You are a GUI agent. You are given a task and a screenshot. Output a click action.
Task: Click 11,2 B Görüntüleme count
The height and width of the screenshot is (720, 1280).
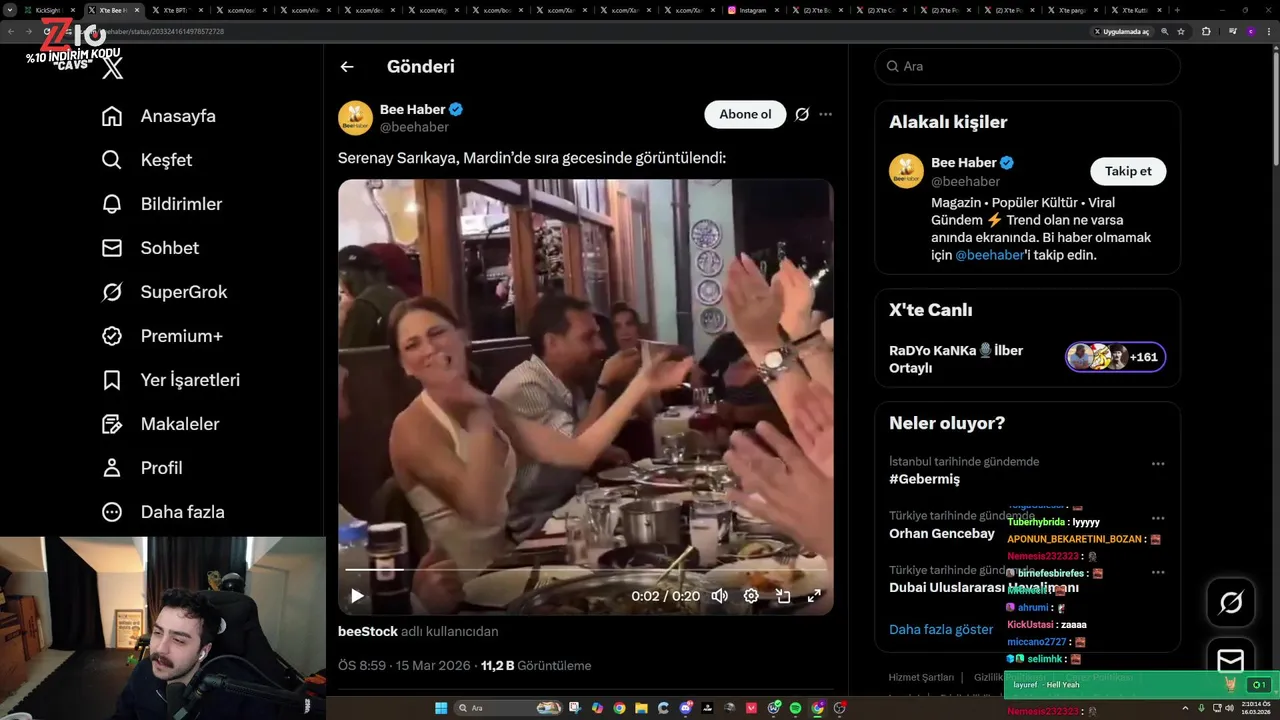click(x=536, y=665)
